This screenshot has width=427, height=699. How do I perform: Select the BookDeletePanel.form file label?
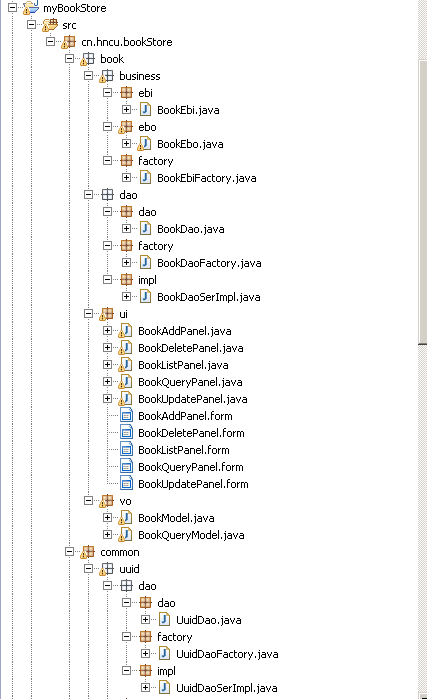191,433
